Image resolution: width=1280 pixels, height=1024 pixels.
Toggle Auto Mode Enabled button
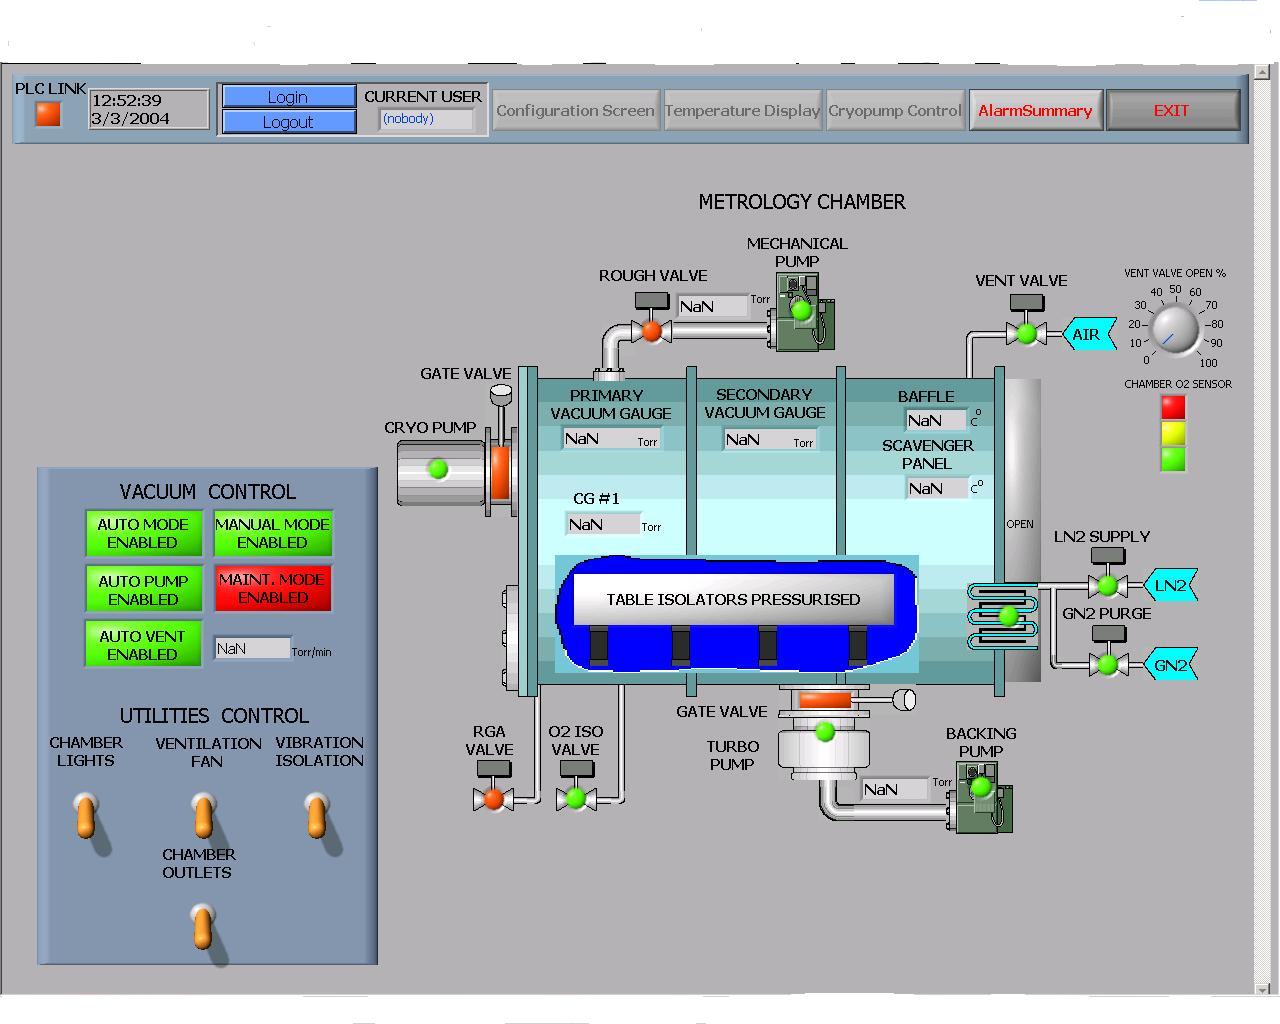tap(142, 533)
